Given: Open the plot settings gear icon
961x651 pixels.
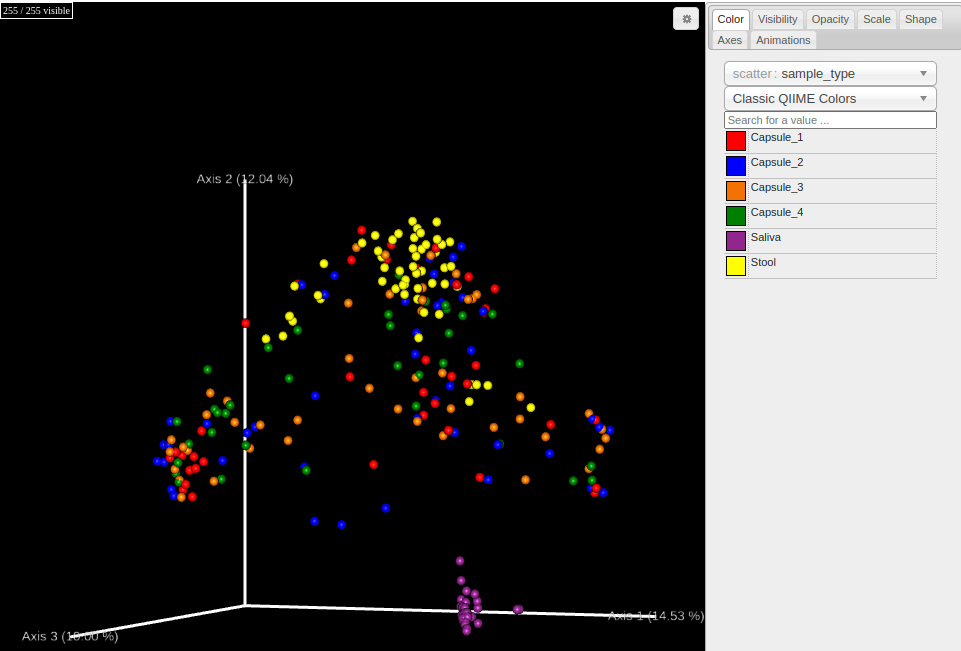Looking at the screenshot, I should (x=686, y=18).
